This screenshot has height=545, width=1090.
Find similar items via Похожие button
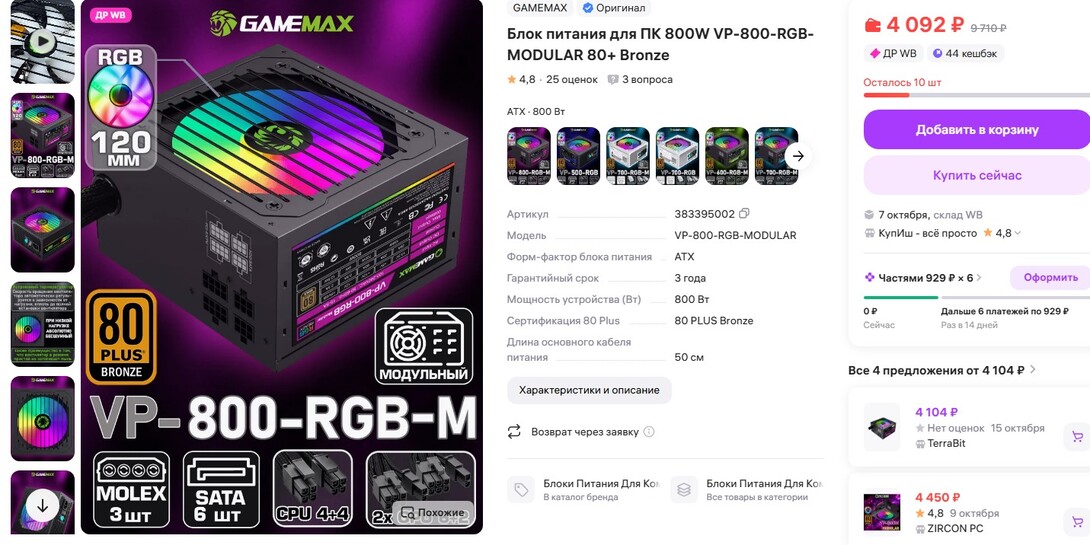433,514
